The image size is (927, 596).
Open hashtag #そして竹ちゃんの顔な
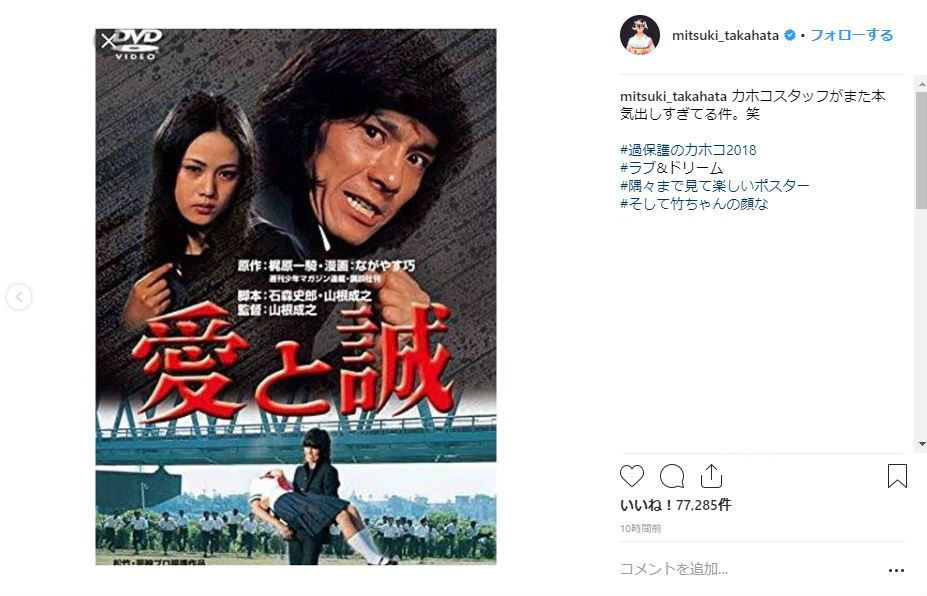pos(694,204)
